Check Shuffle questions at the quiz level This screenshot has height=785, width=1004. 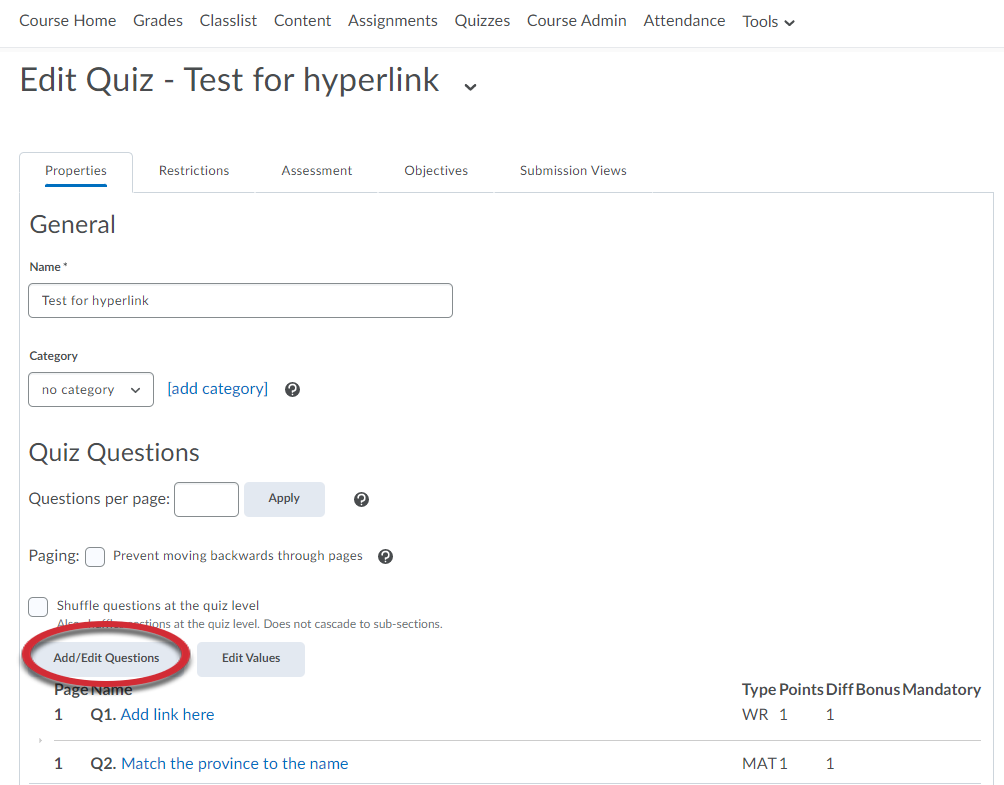38,606
